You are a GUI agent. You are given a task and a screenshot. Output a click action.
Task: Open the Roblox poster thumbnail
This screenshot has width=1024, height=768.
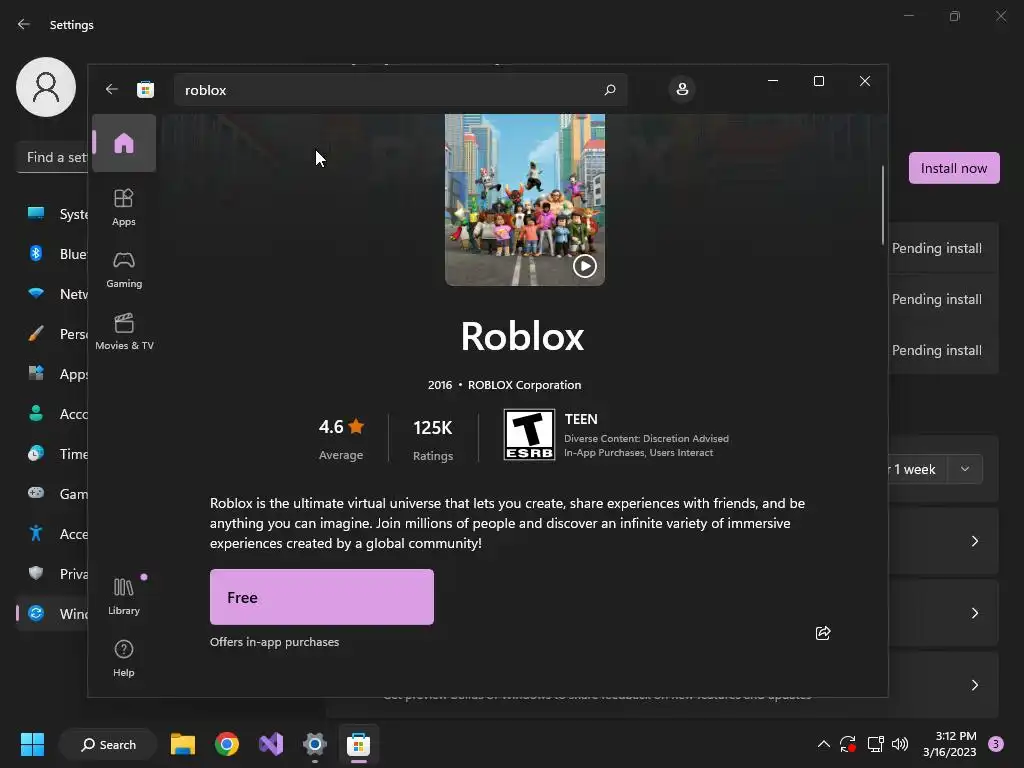[x=524, y=200]
